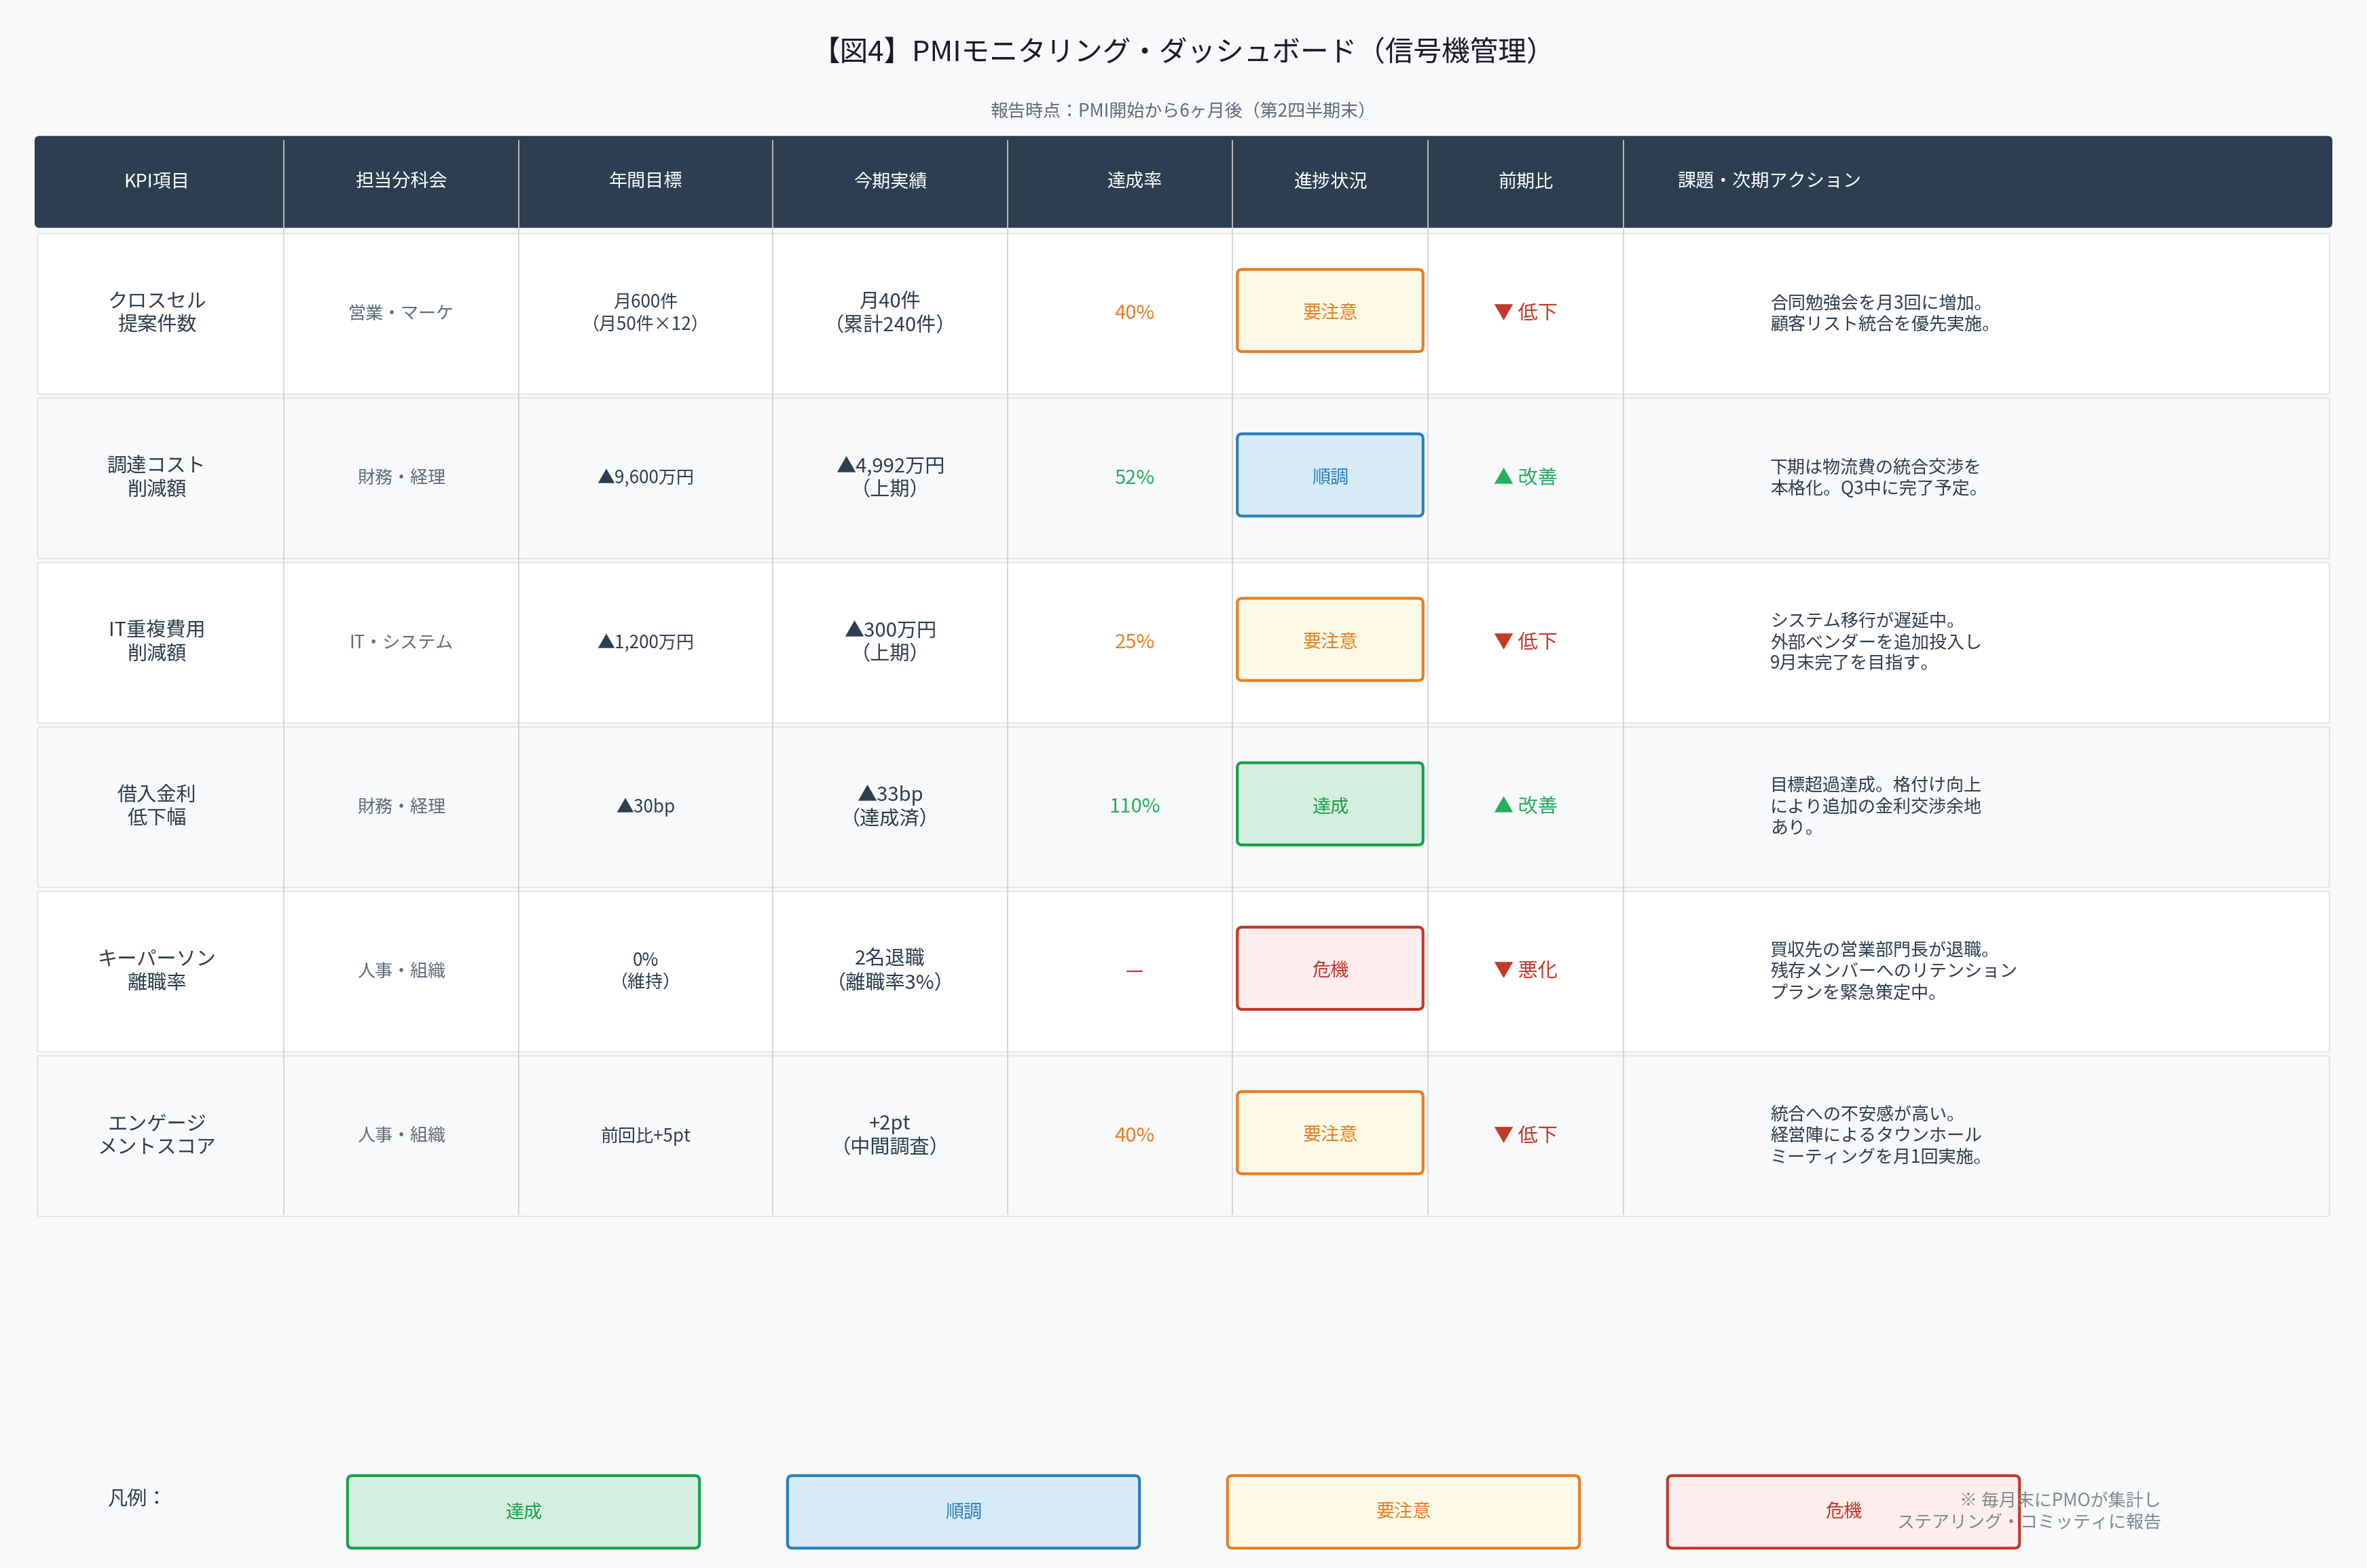Click the ▲4,992万円 result cell
Screen dimensions: 2367x1568
890,477
